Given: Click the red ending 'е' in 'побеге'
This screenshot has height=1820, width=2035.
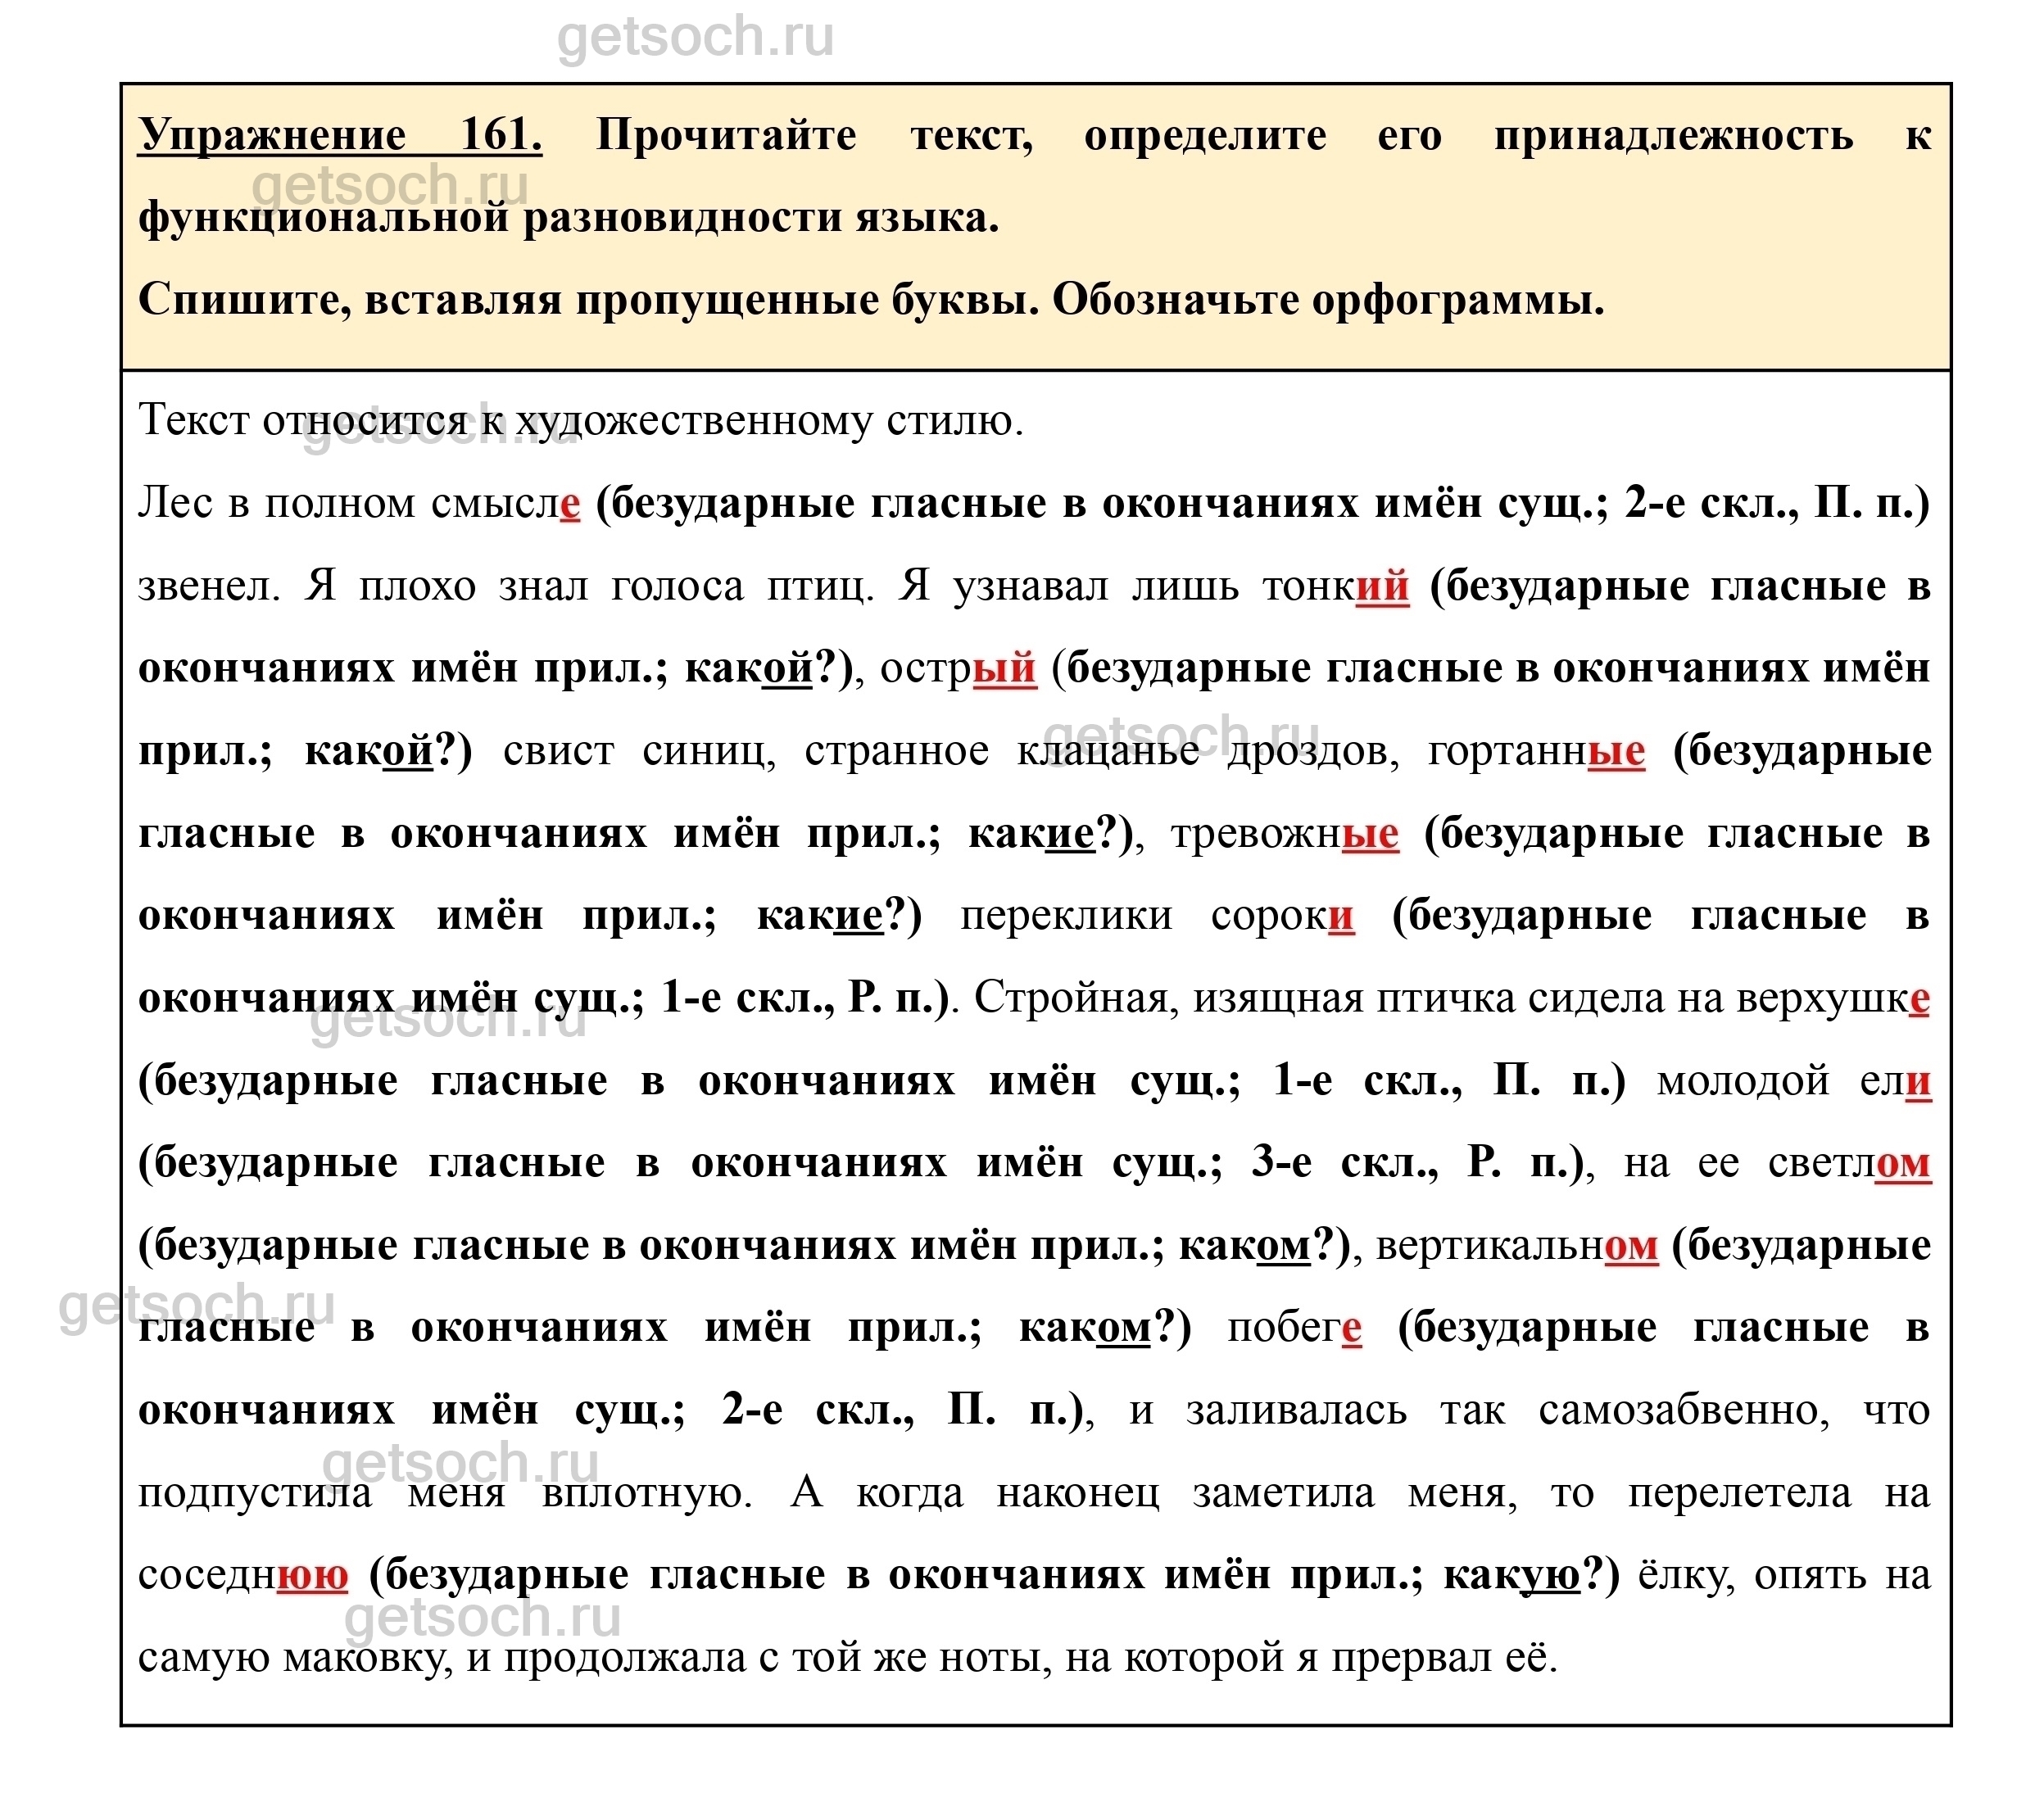Looking at the screenshot, I should pyautogui.click(x=1351, y=1328).
